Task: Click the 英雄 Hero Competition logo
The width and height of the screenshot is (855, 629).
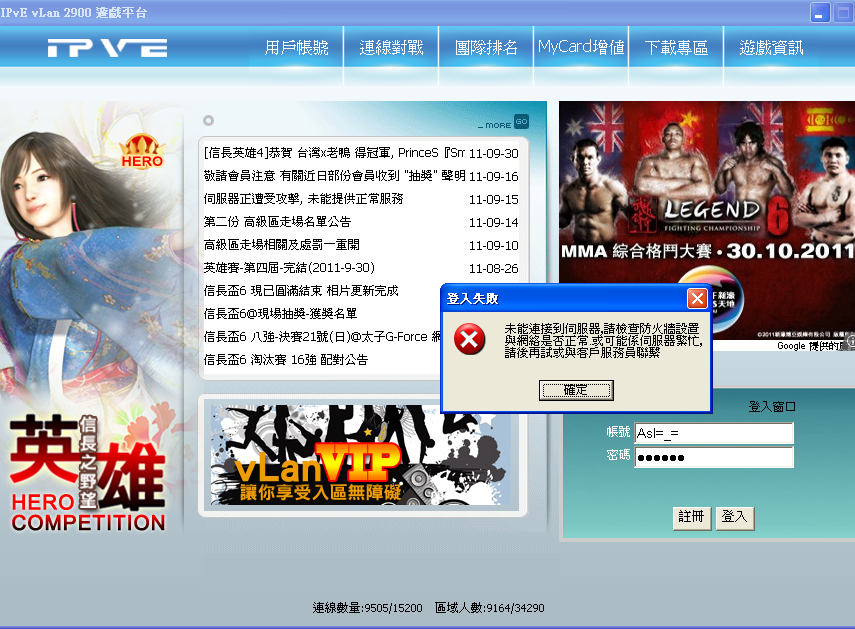Action: click(87, 471)
